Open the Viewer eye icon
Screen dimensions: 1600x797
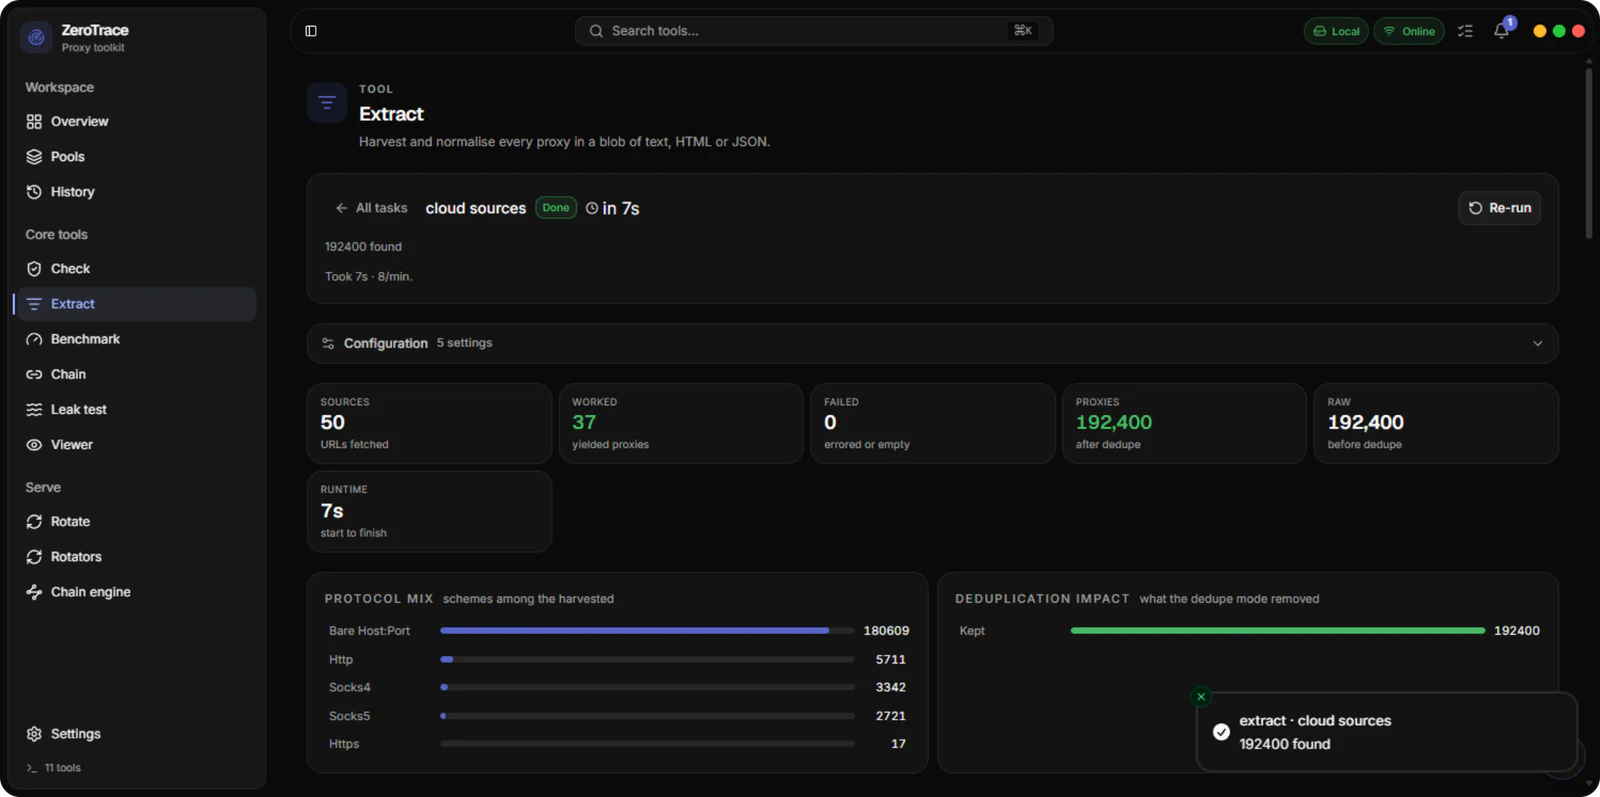tap(34, 445)
